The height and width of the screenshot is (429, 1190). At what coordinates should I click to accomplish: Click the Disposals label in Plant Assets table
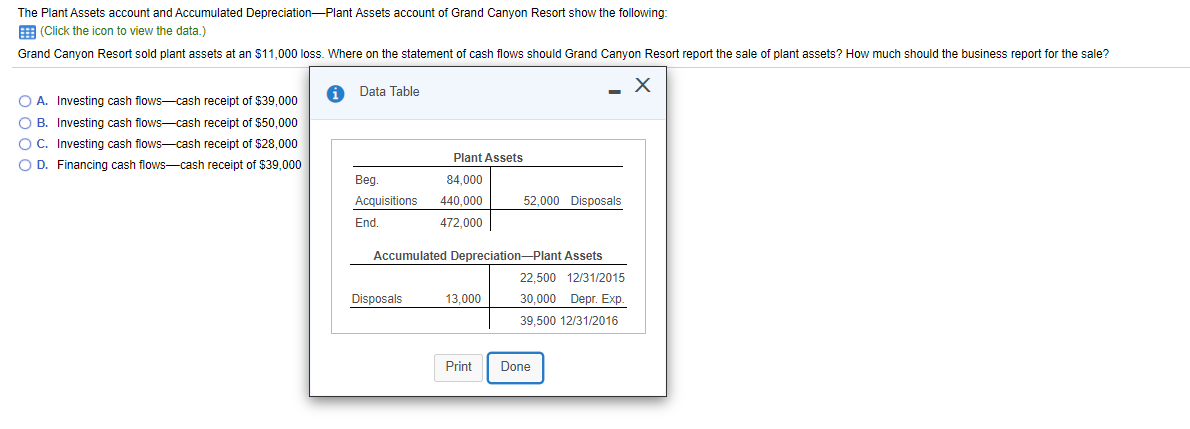(x=596, y=200)
